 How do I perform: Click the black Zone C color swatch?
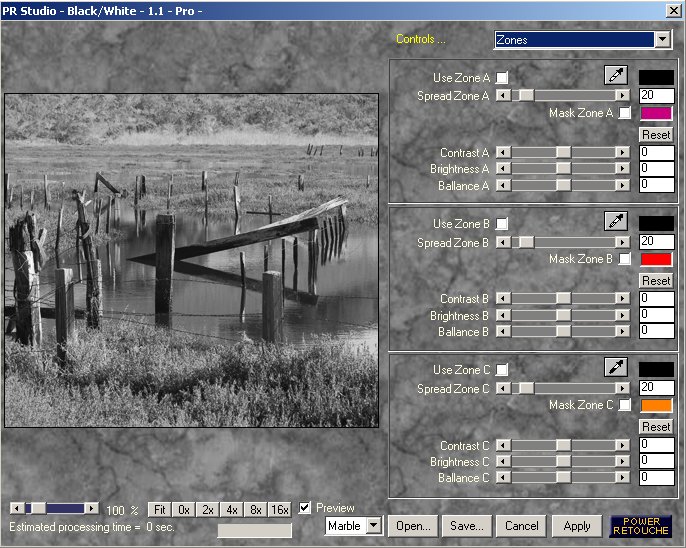click(656, 370)
